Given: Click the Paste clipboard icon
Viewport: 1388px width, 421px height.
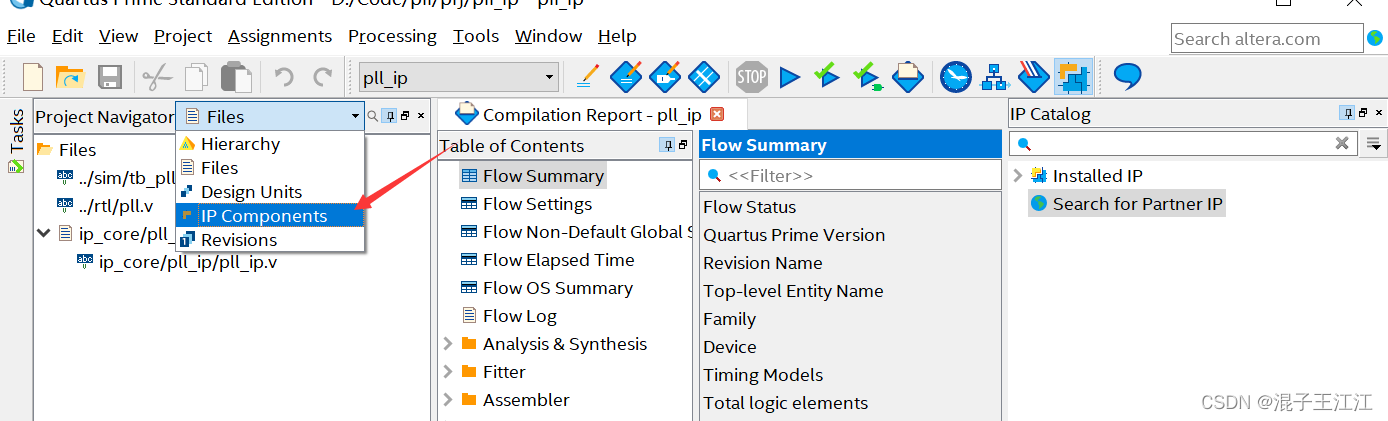Looking at the screenshot, I should click(237, 76).
